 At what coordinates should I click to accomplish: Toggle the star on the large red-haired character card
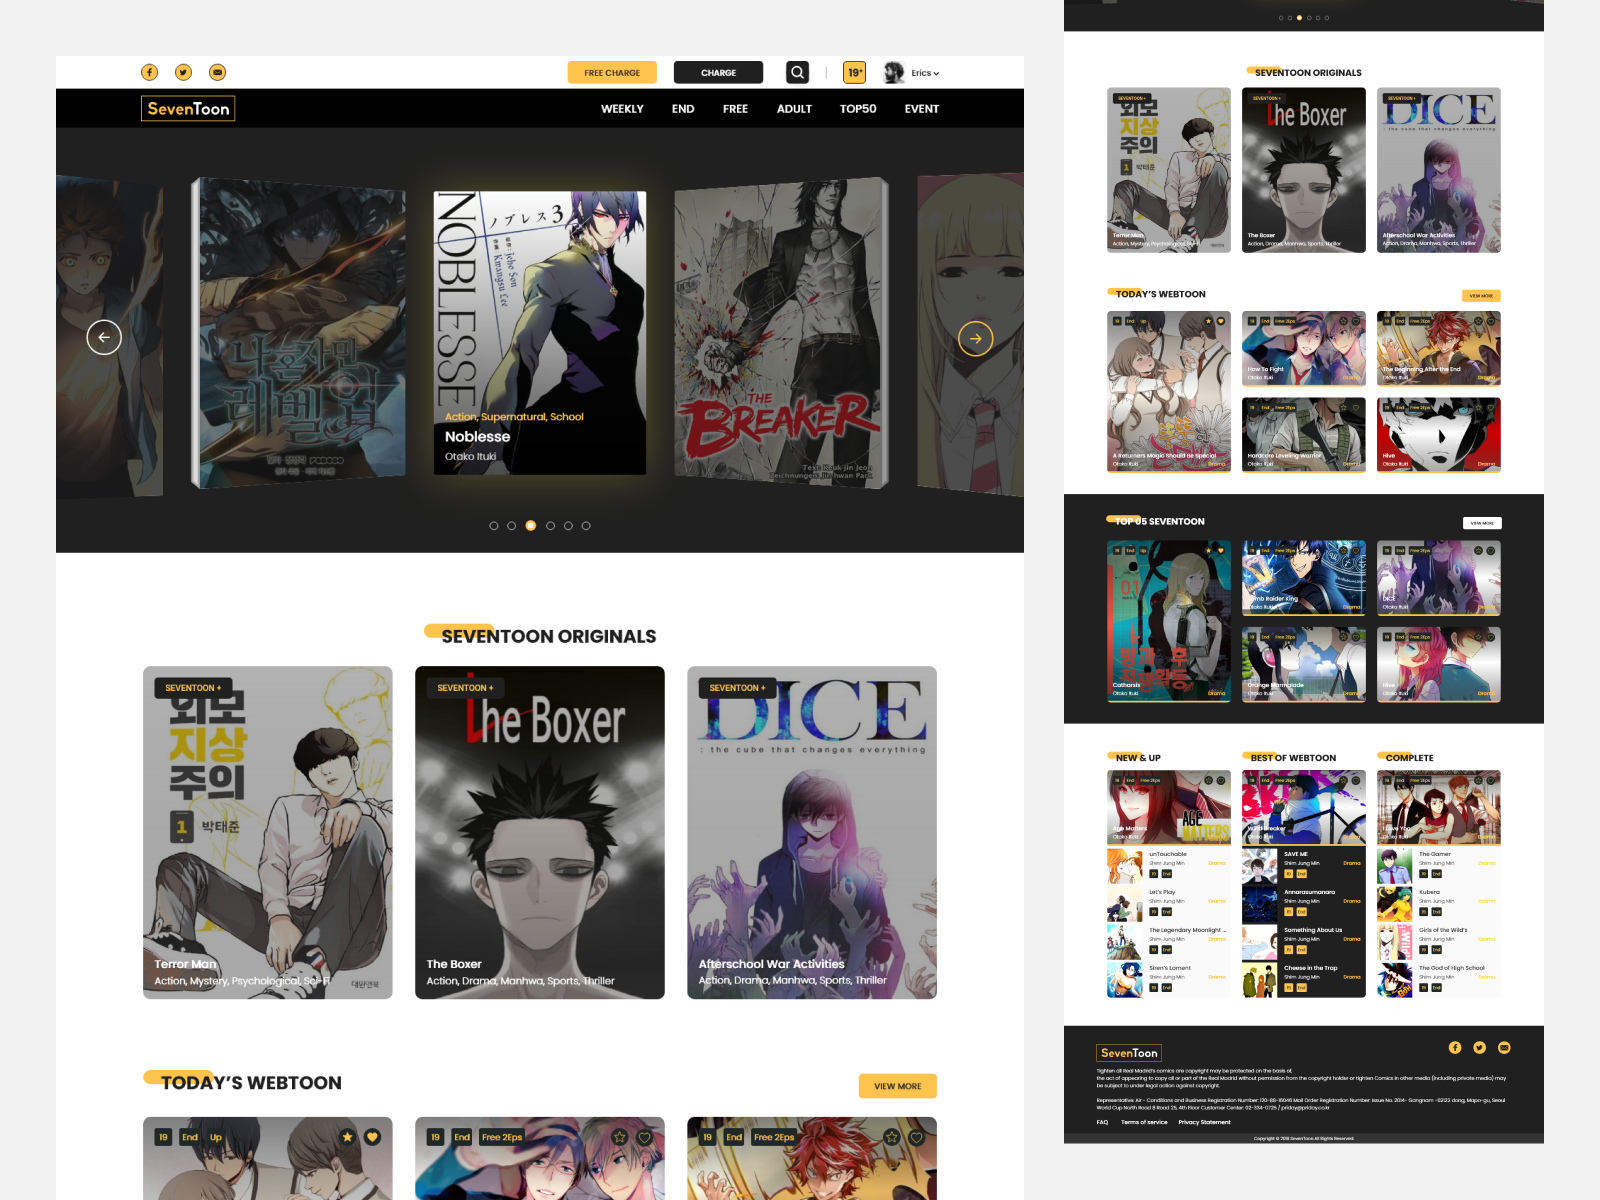[x=892, y=1137]
